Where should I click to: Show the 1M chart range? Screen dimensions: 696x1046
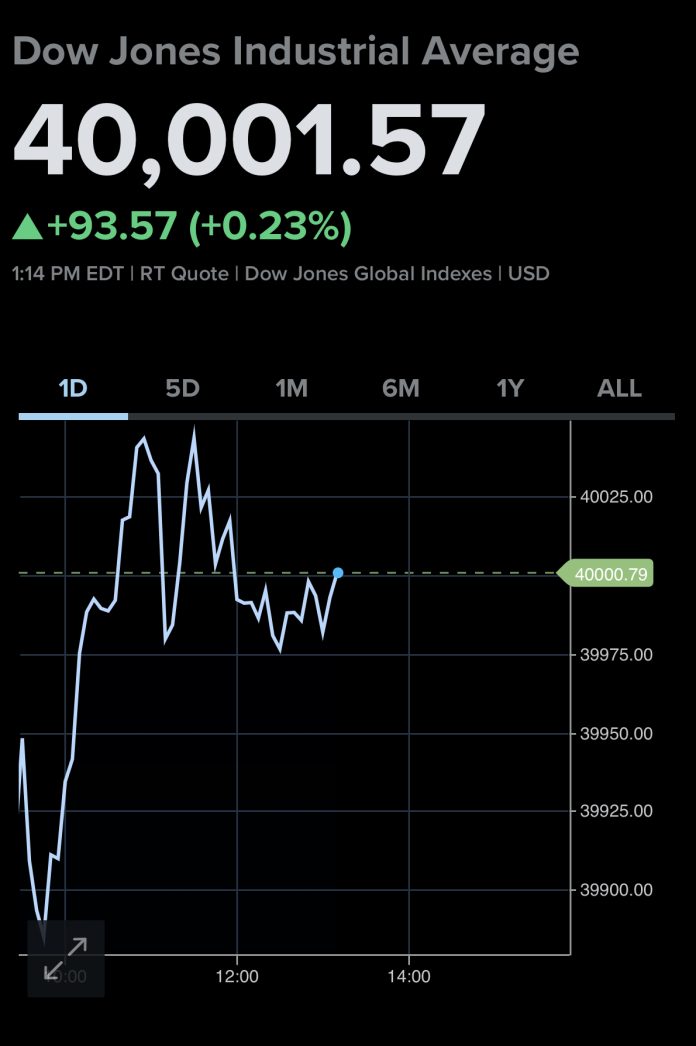coord(291,388)
